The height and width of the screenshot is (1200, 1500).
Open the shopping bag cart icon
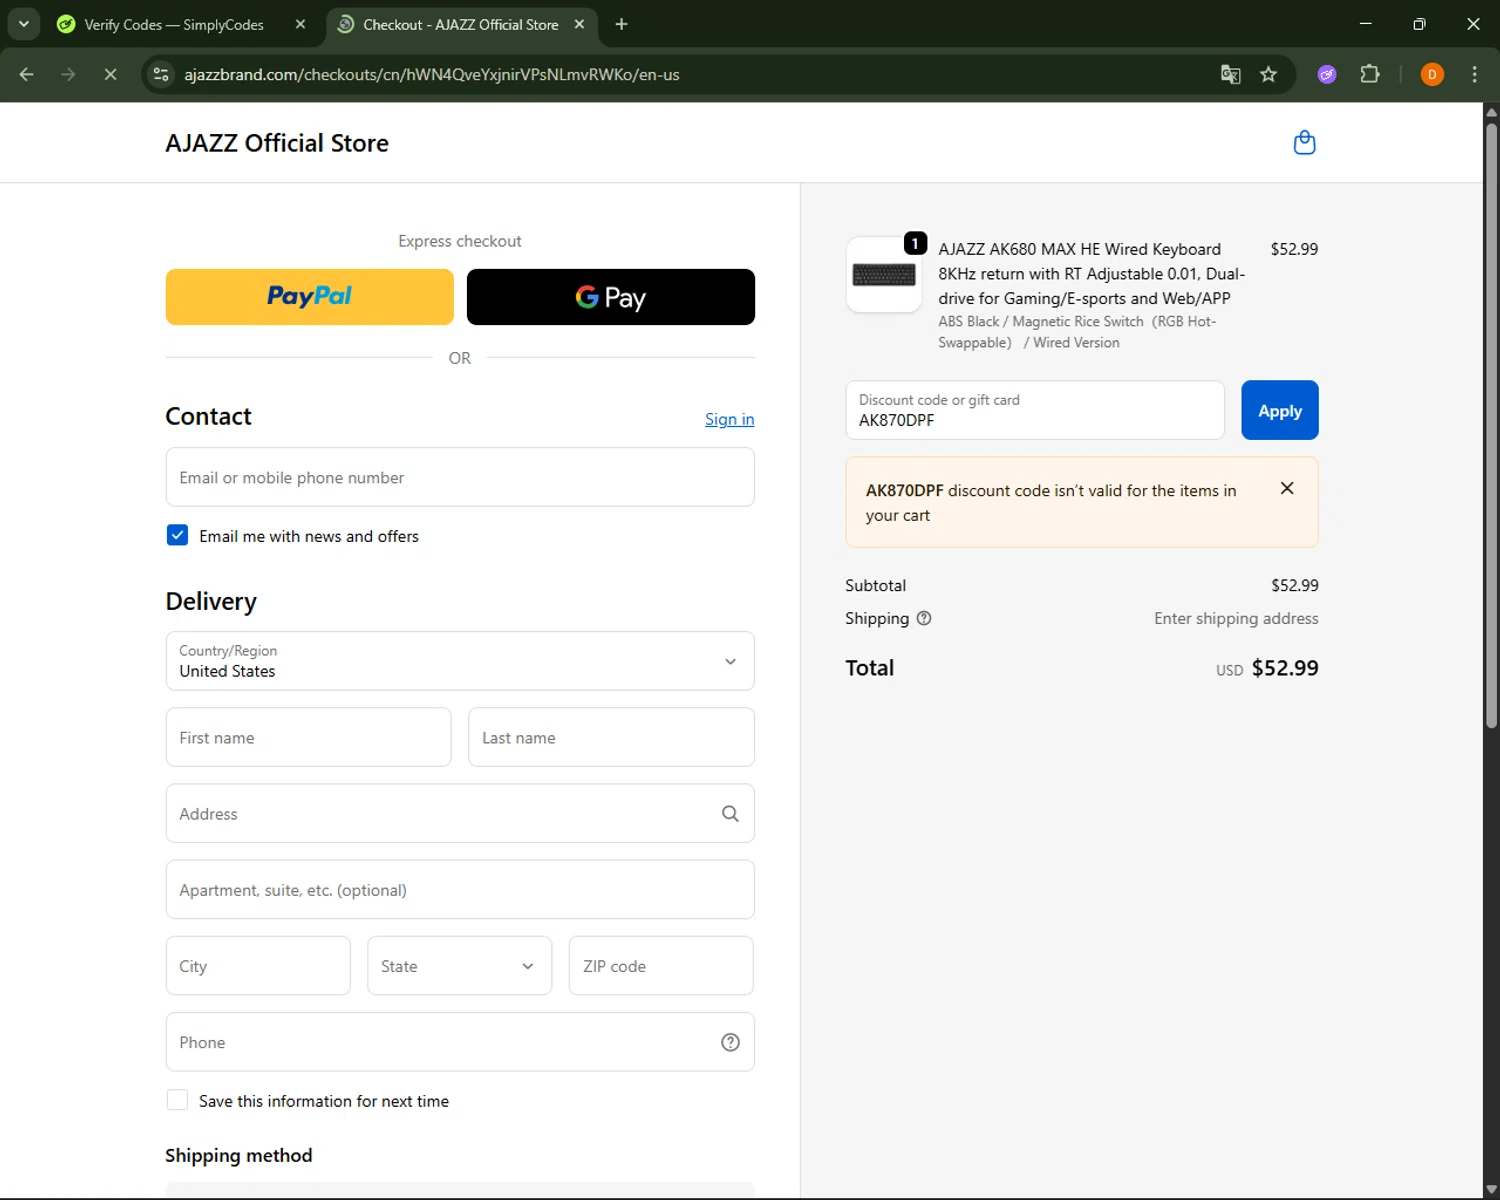point(1304,143)
